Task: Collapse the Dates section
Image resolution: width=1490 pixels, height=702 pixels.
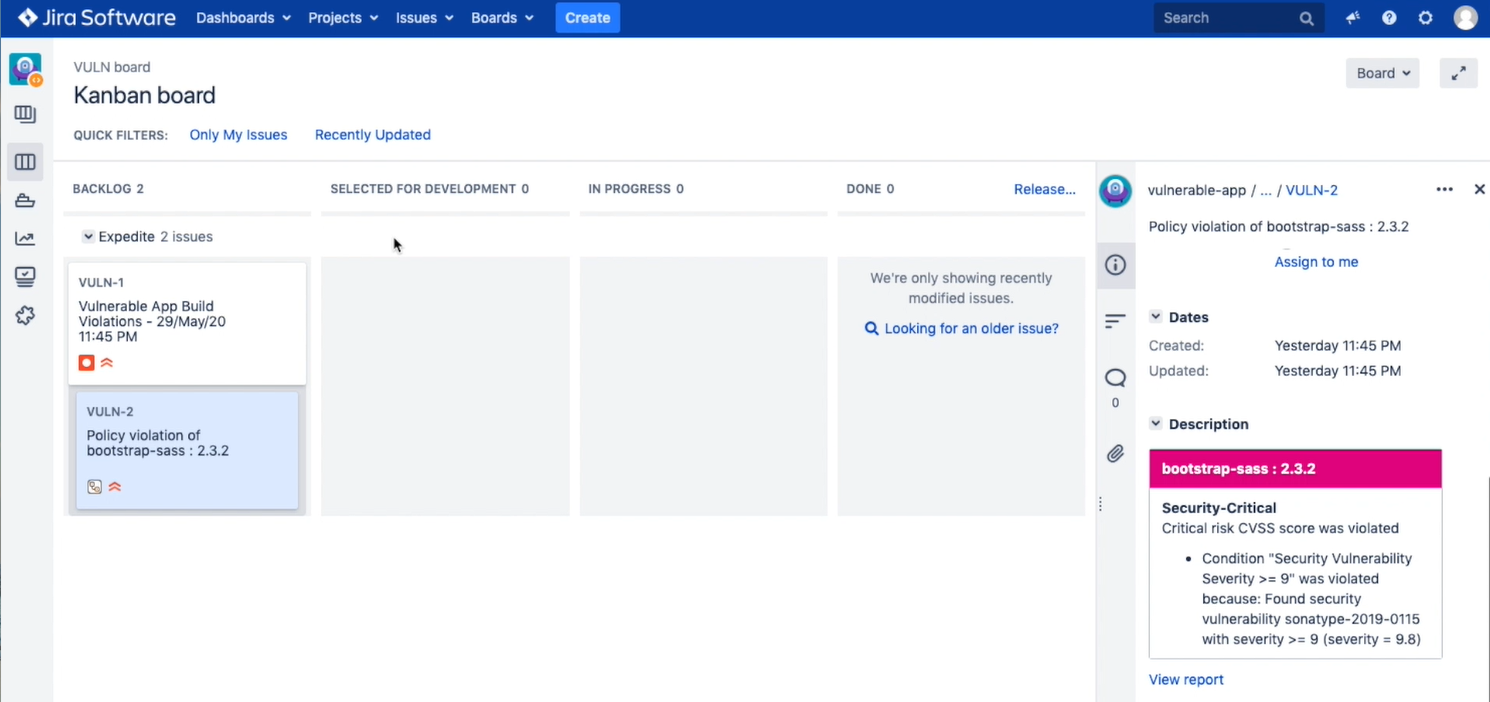Action: 1156,317
